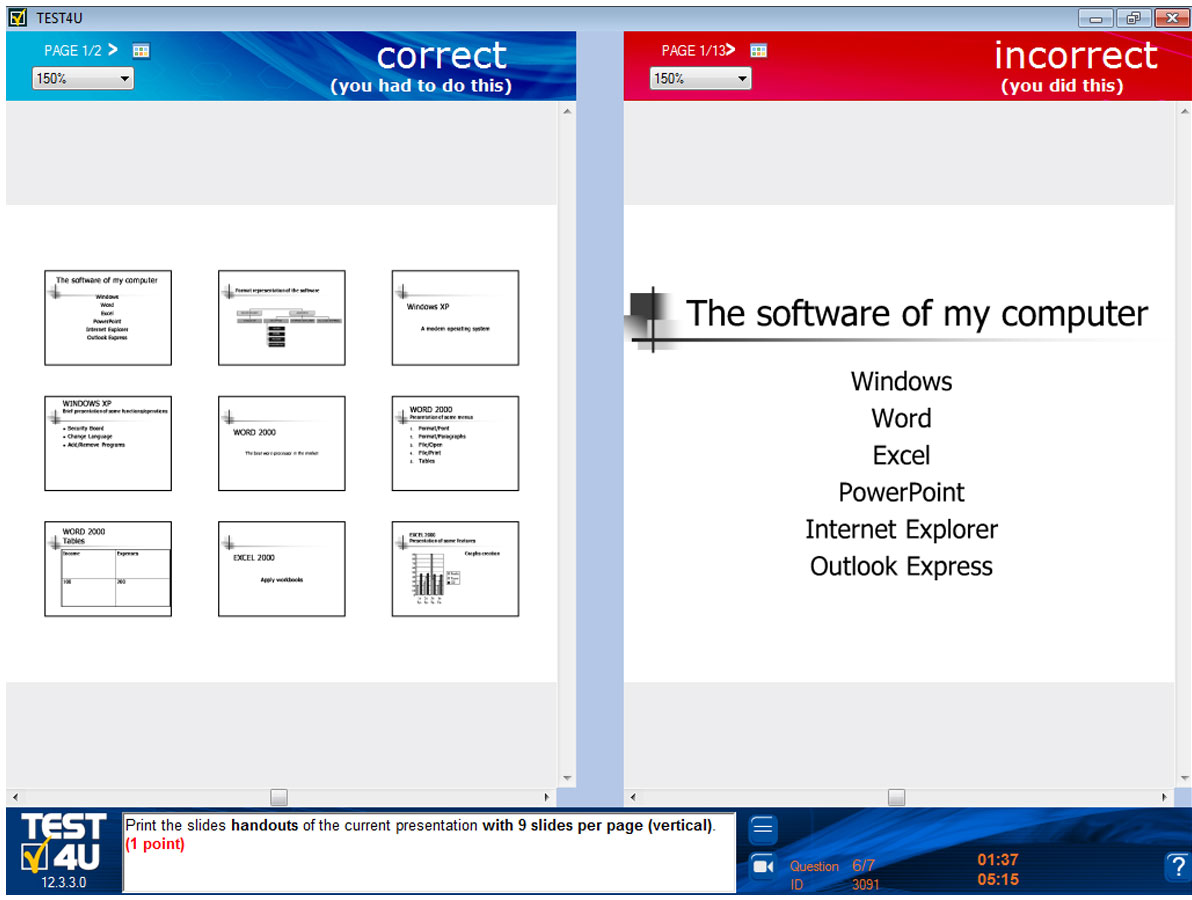Click the 05:15 timer value
Screen dimensions: 1192x900
click(997, 879)
